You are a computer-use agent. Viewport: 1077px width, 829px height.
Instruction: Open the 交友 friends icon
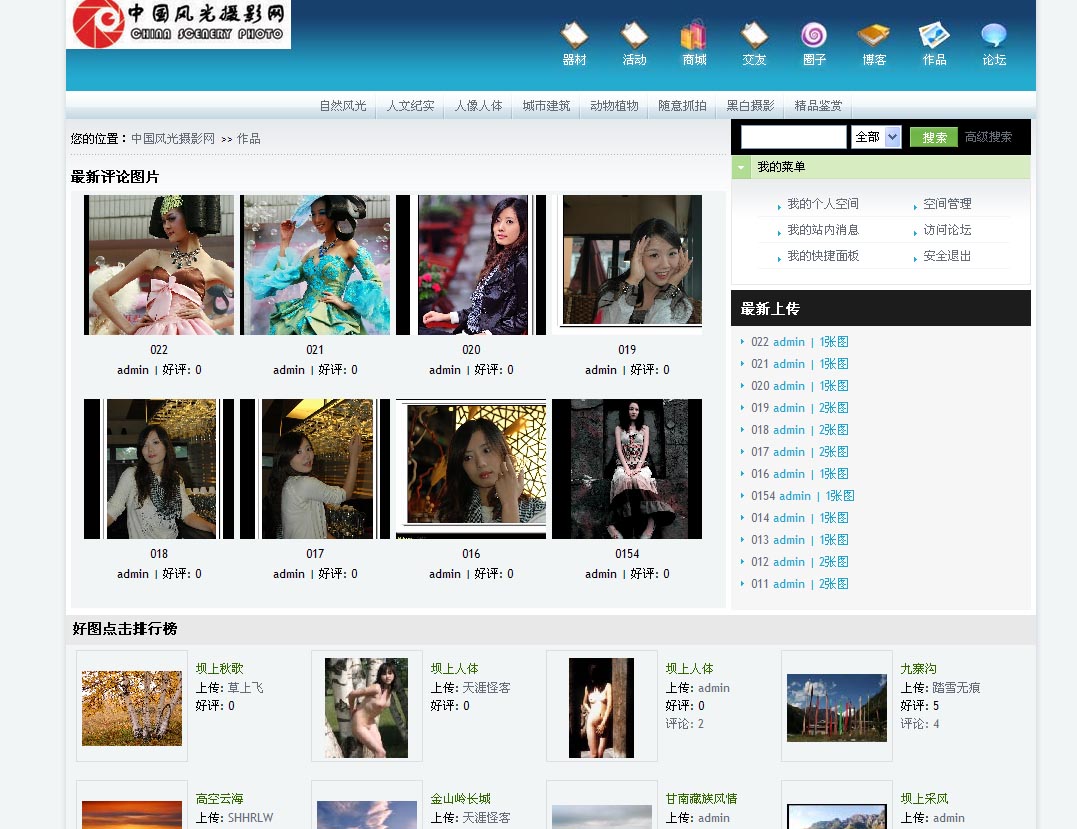753,43
